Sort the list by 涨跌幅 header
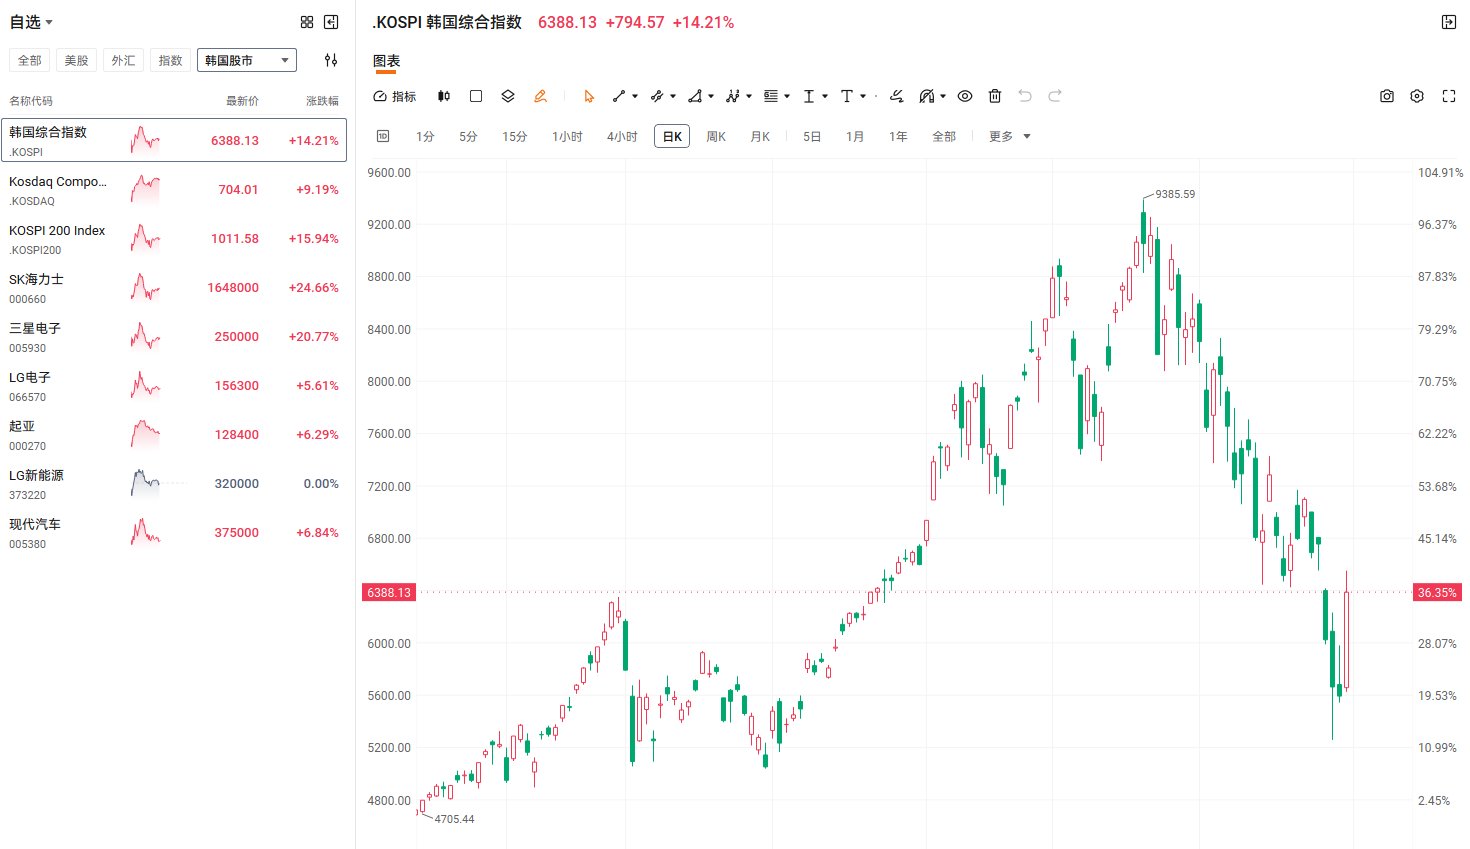The image size is (1470, 849). tap(322, 101)
